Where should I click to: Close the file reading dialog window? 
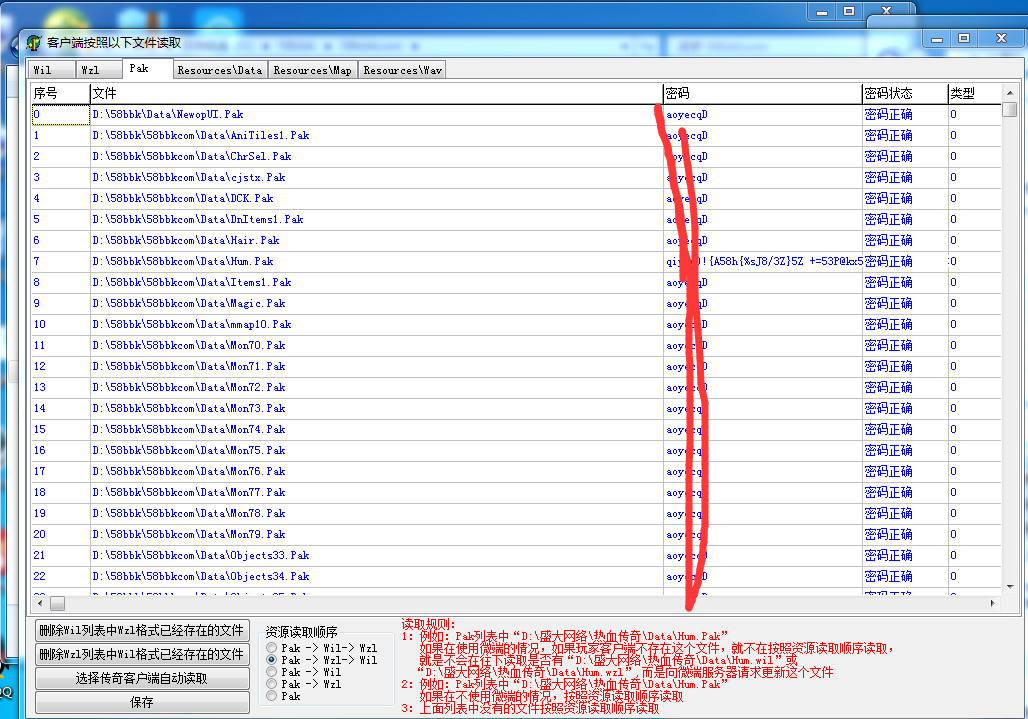click(x=1000, y=38)
